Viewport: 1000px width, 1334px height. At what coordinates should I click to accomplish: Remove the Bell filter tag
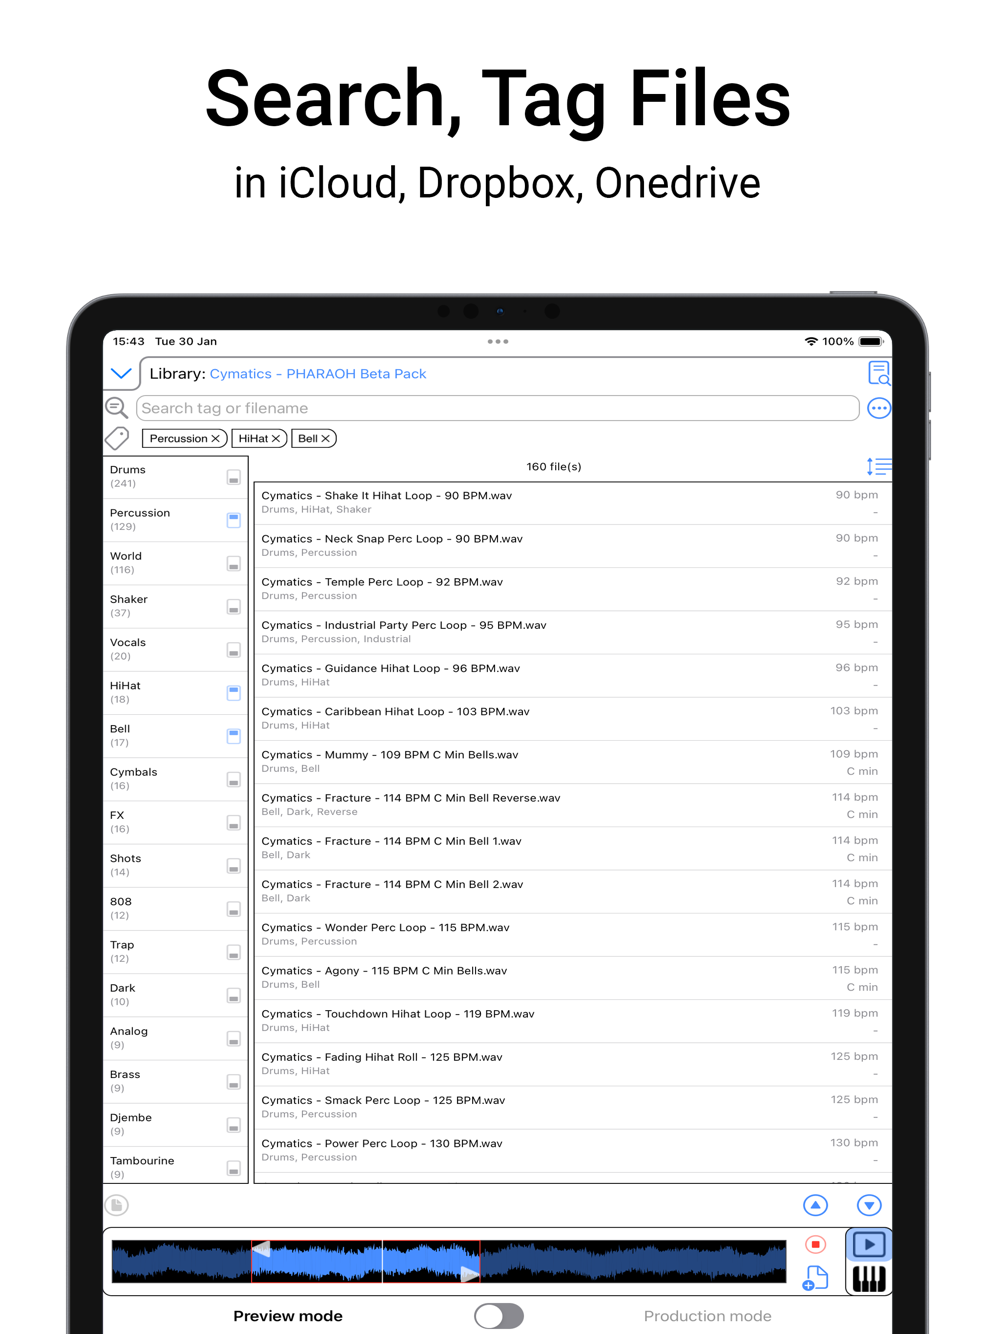(x=325, y=439)
